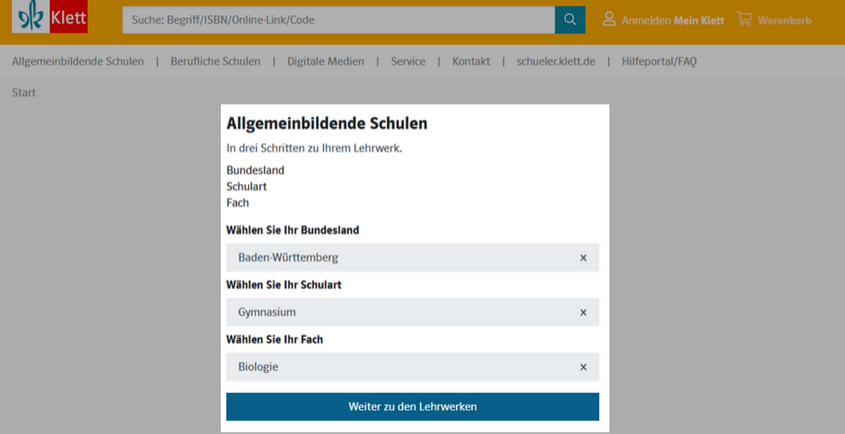Clear the Baden-Württemberg selection with X

click(583, 258)
